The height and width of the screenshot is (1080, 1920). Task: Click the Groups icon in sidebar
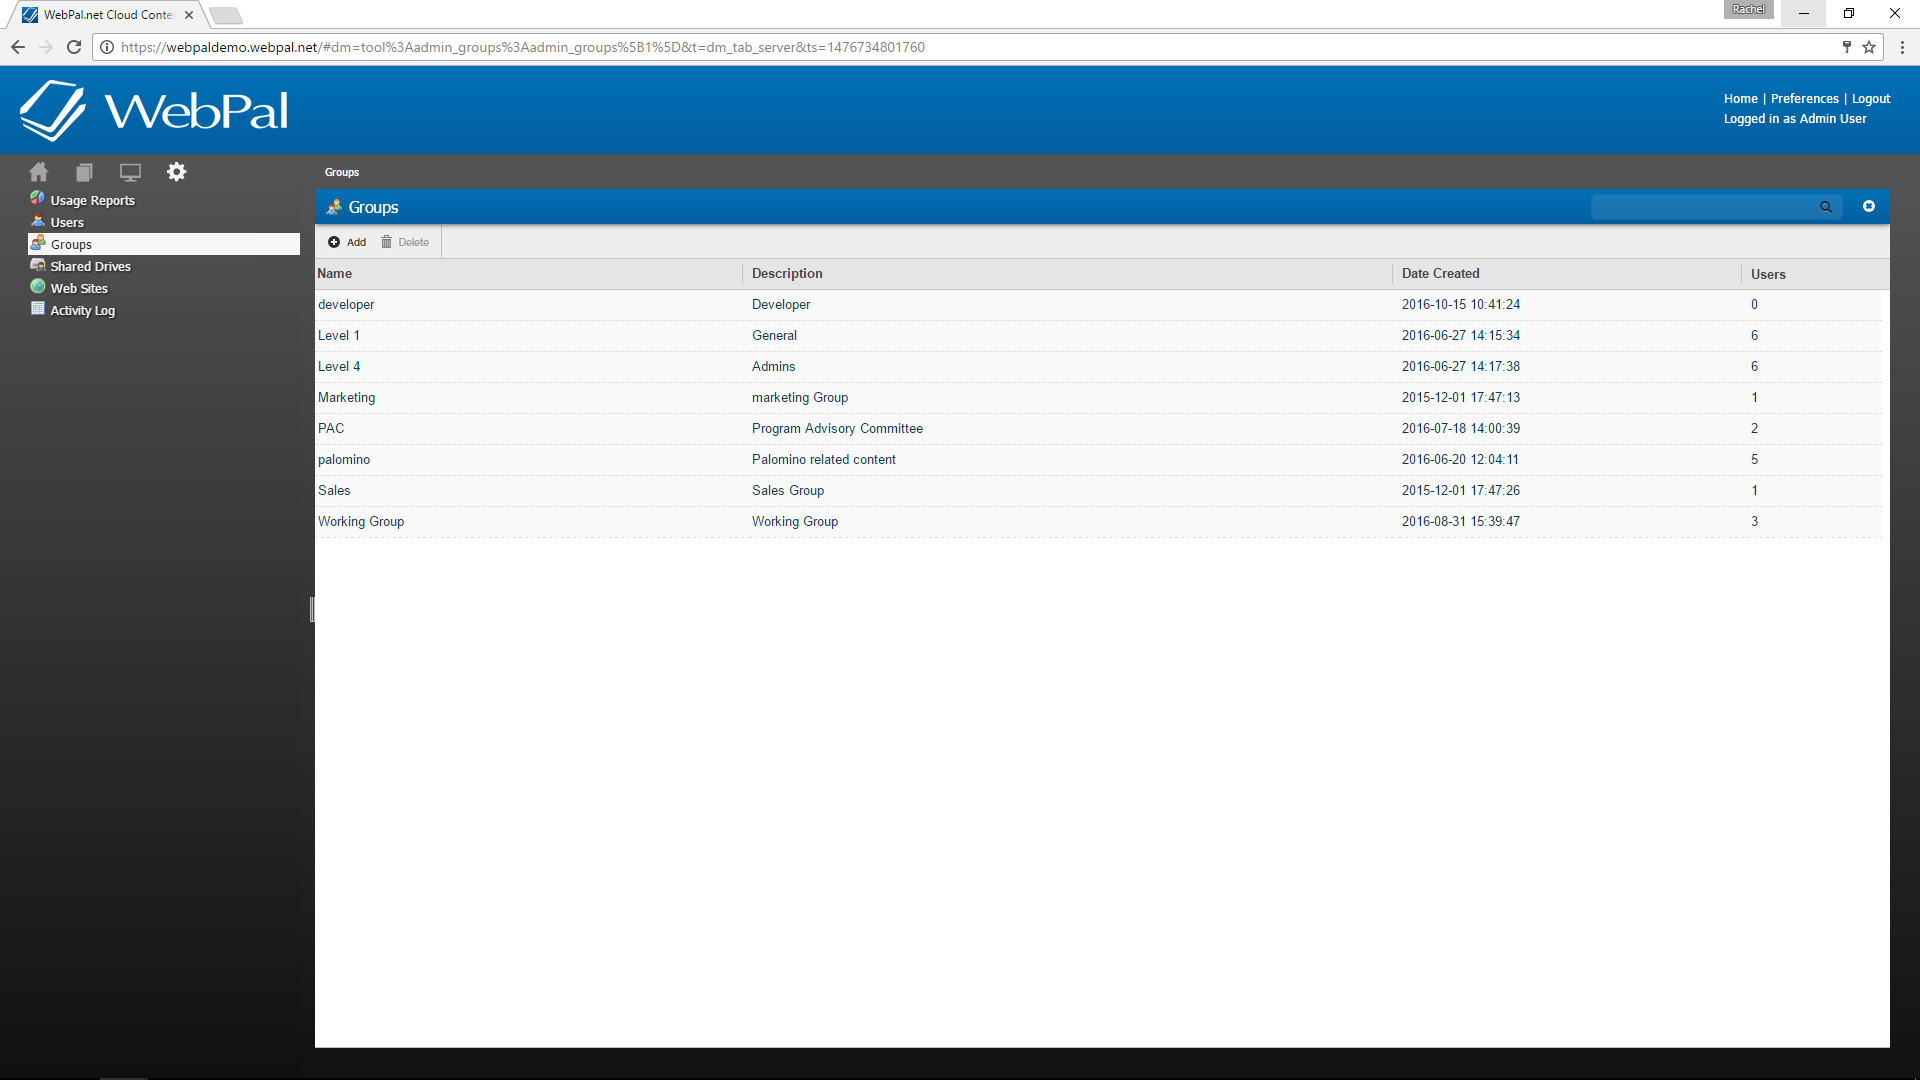[37, 243]
